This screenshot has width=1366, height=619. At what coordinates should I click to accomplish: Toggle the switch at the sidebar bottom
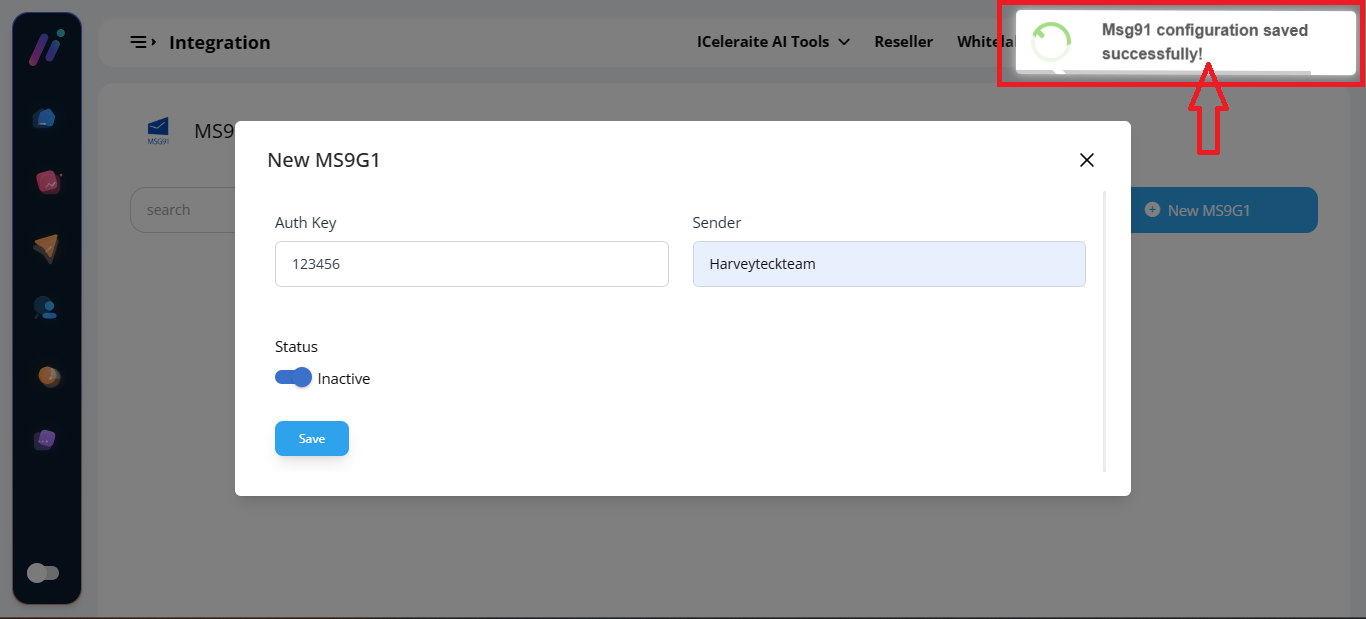[43, 573]
